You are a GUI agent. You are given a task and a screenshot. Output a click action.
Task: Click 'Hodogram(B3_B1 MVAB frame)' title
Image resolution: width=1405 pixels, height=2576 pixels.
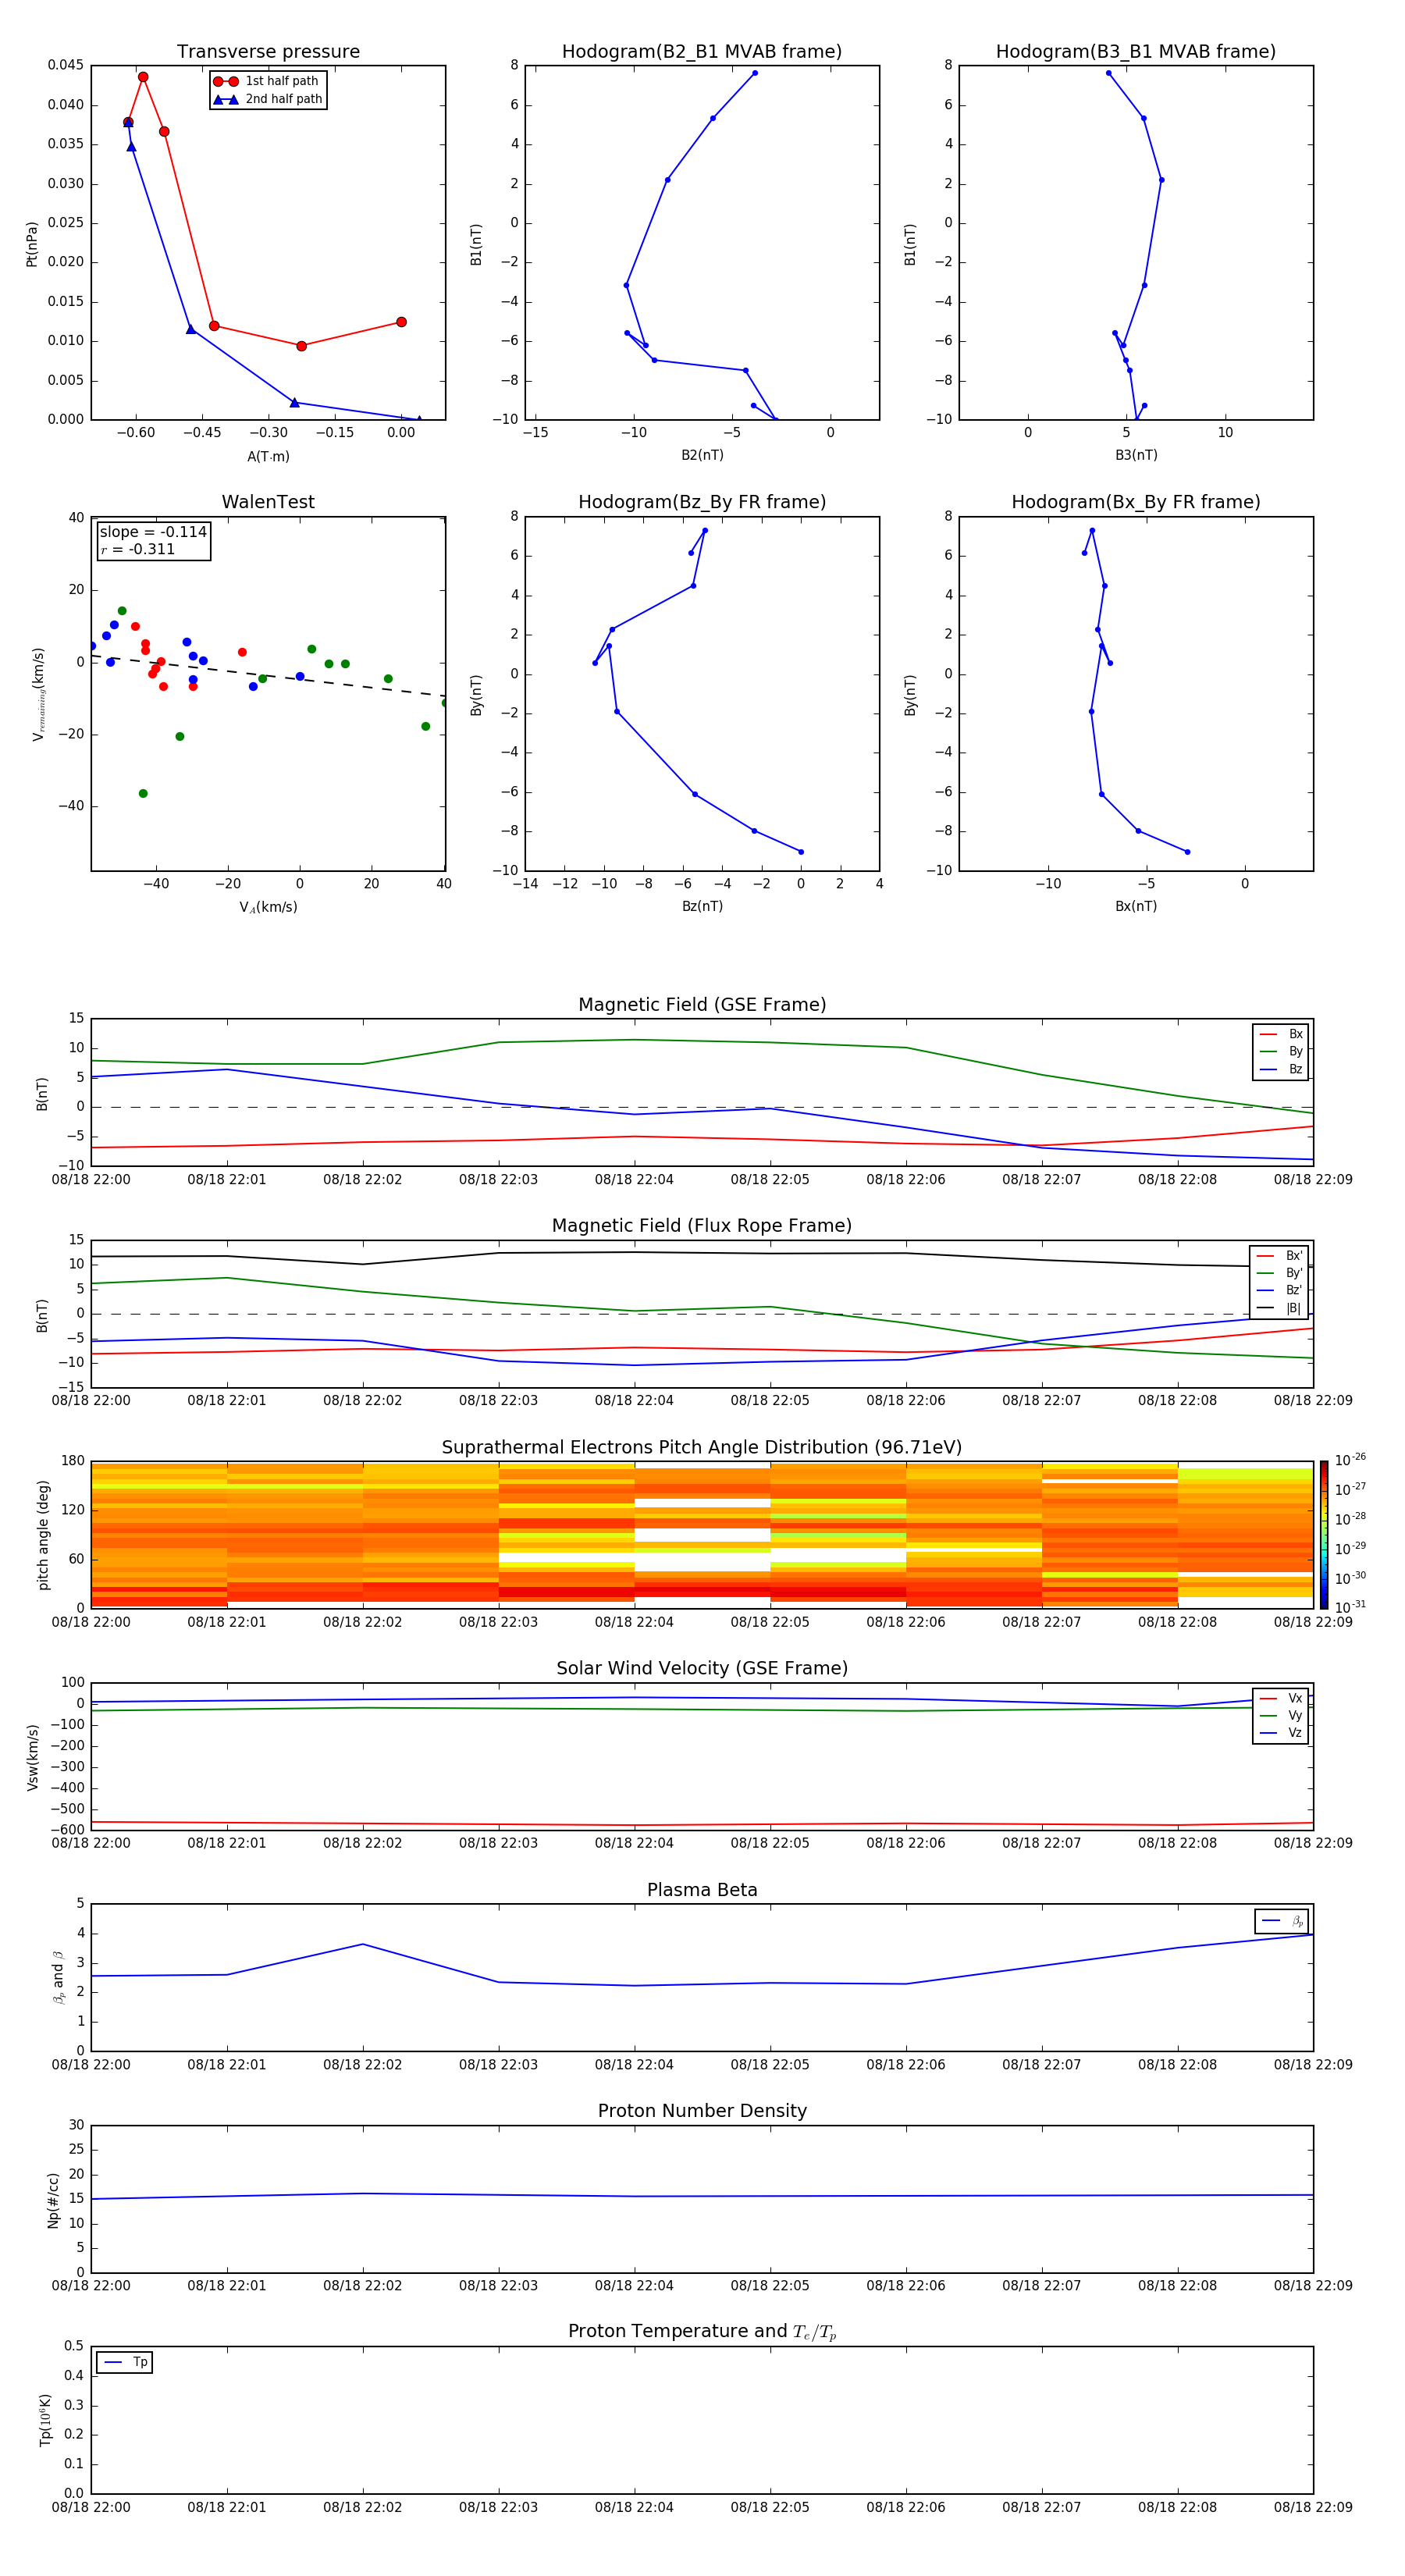coord(1136,52)
